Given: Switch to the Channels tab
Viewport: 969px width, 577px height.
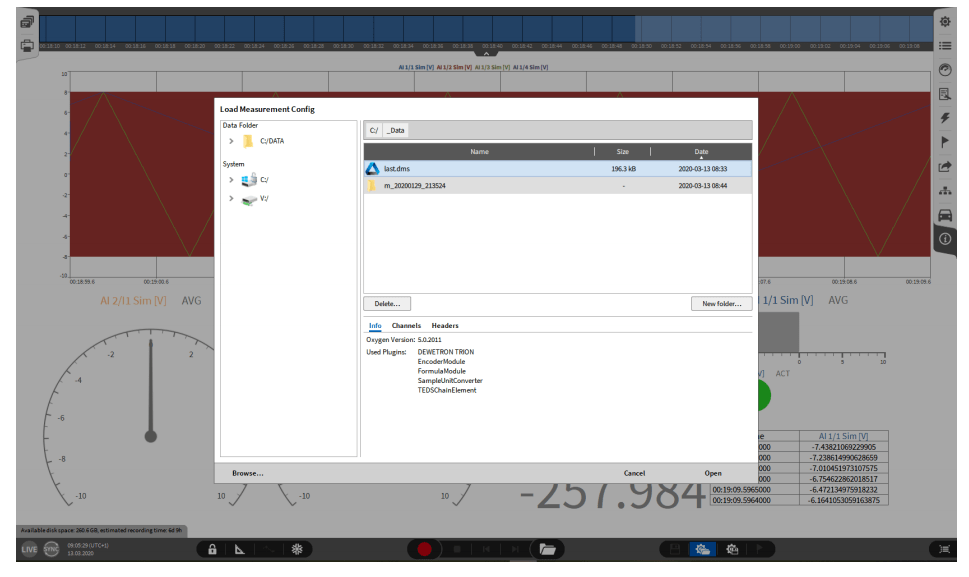Looking at the screenshot, I should tap(406, 326).
